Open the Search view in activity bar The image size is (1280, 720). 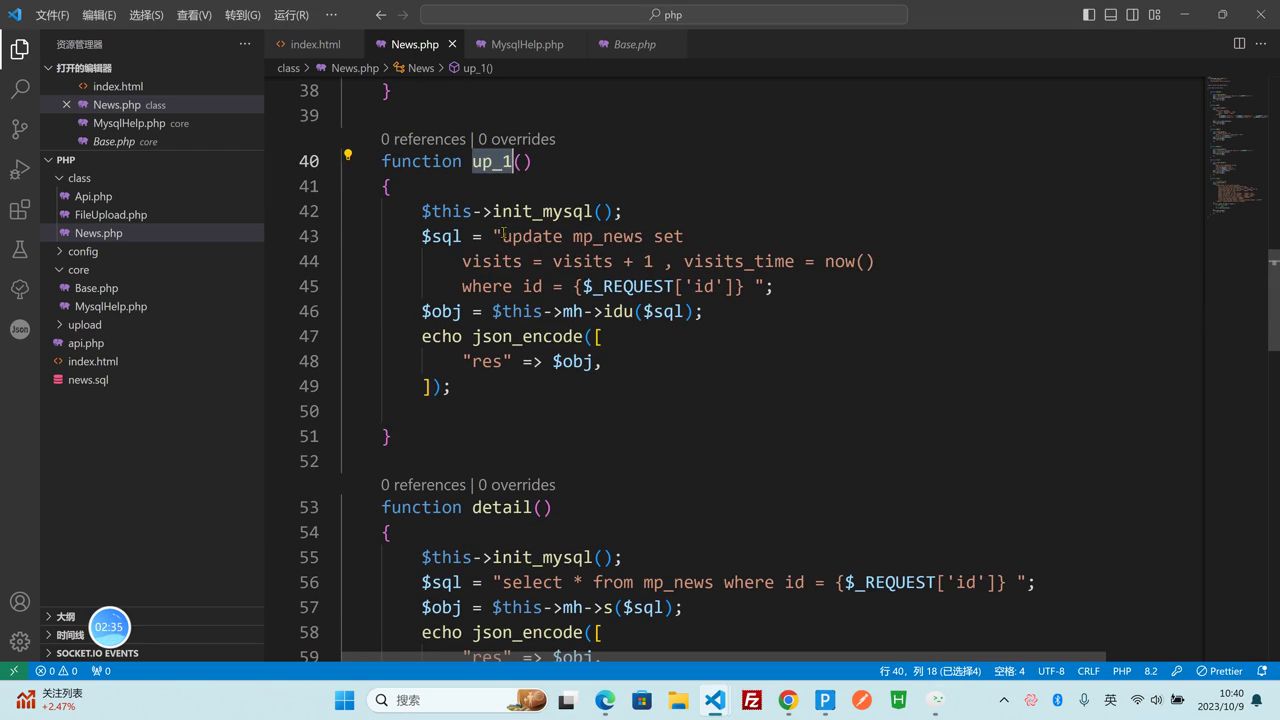point(20,89)
